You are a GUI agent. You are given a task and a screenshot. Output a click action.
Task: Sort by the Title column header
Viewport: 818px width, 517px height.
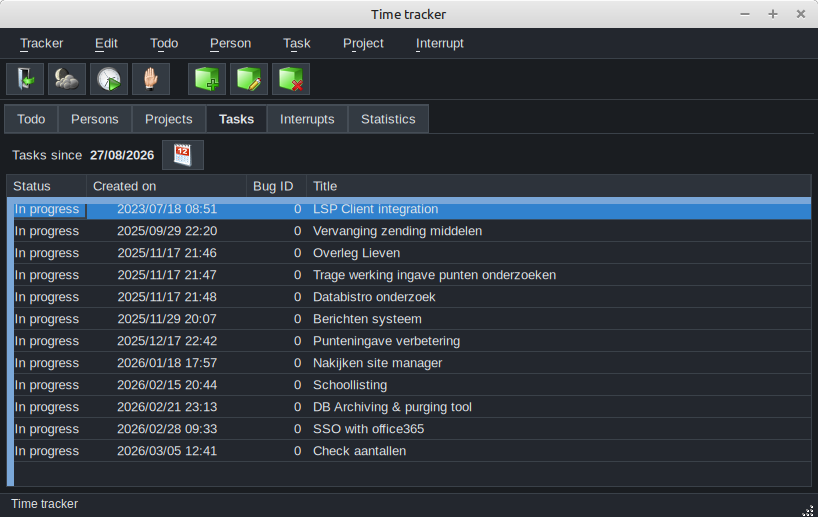tap(559, 186)
